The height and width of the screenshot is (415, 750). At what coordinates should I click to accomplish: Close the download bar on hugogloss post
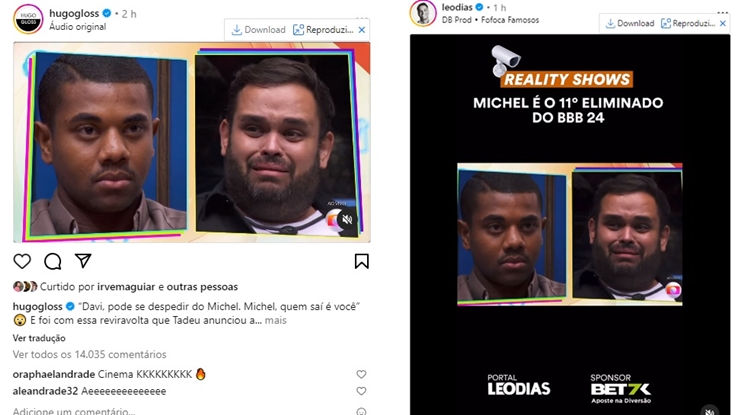point(362,30)
